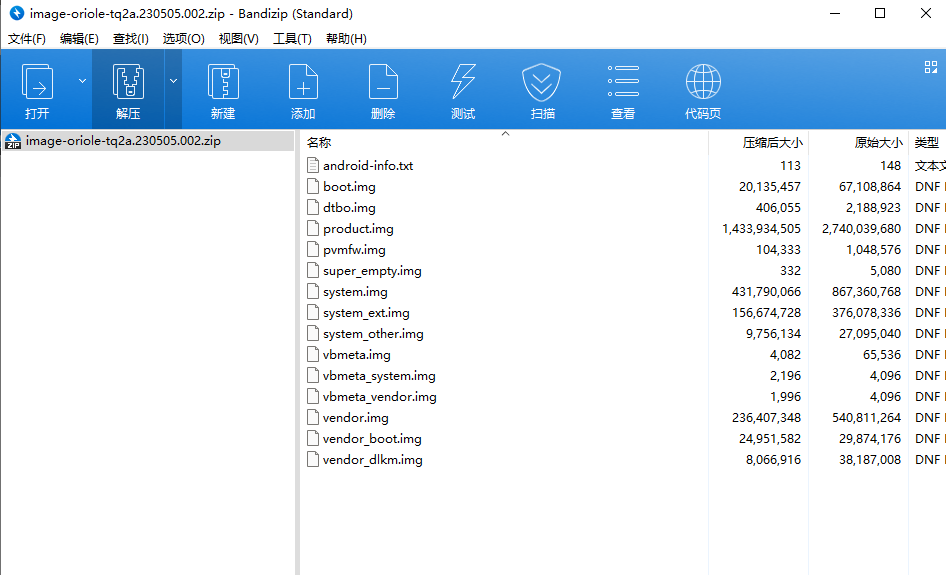Click original size 1,048,576
The width and height of the screenshot is (946, 575).
point(874,249)
